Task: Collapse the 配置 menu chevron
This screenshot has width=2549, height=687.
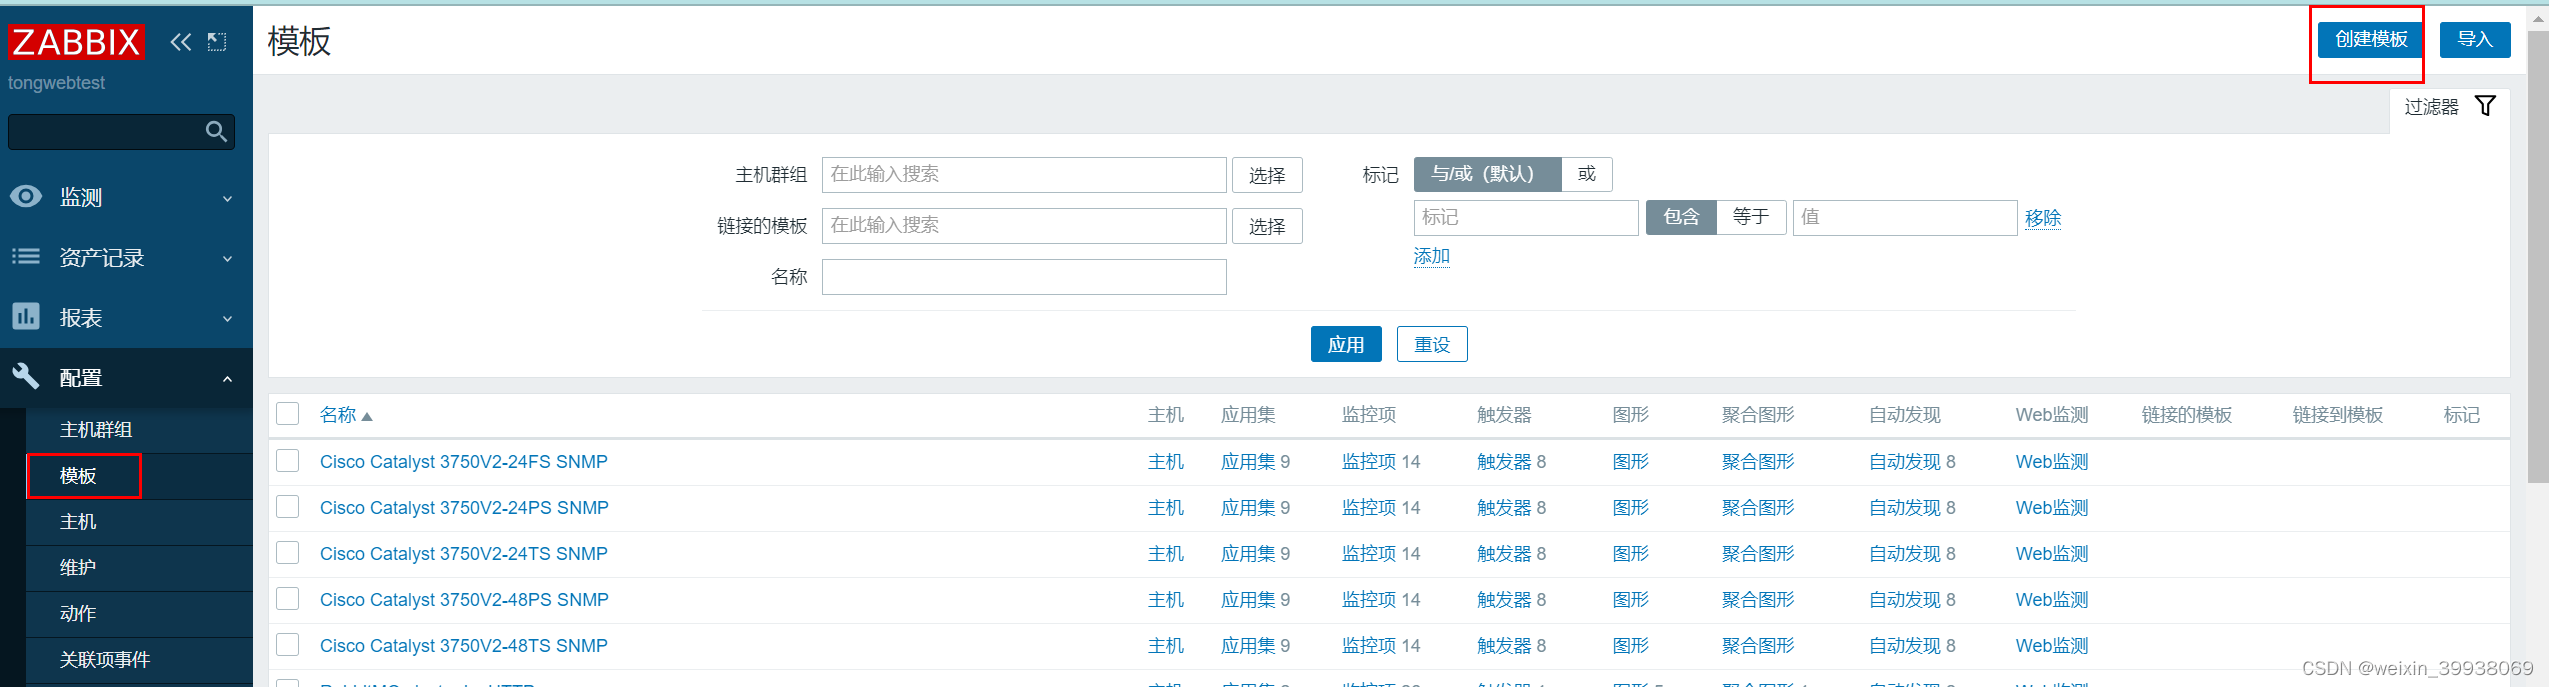Action: (227, 378)
